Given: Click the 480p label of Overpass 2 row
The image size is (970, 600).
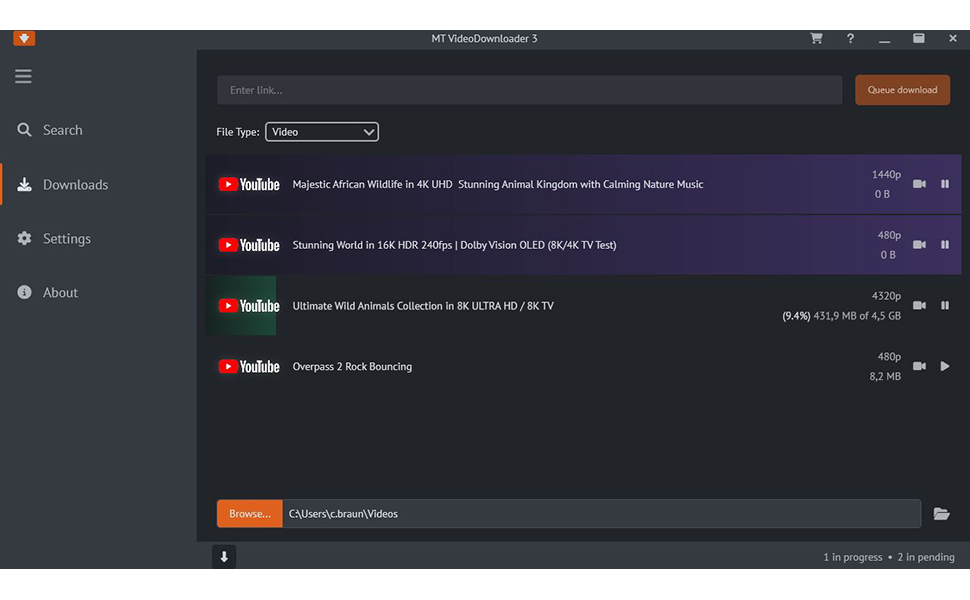Looking at the screenshot, I should click(889, 356).
